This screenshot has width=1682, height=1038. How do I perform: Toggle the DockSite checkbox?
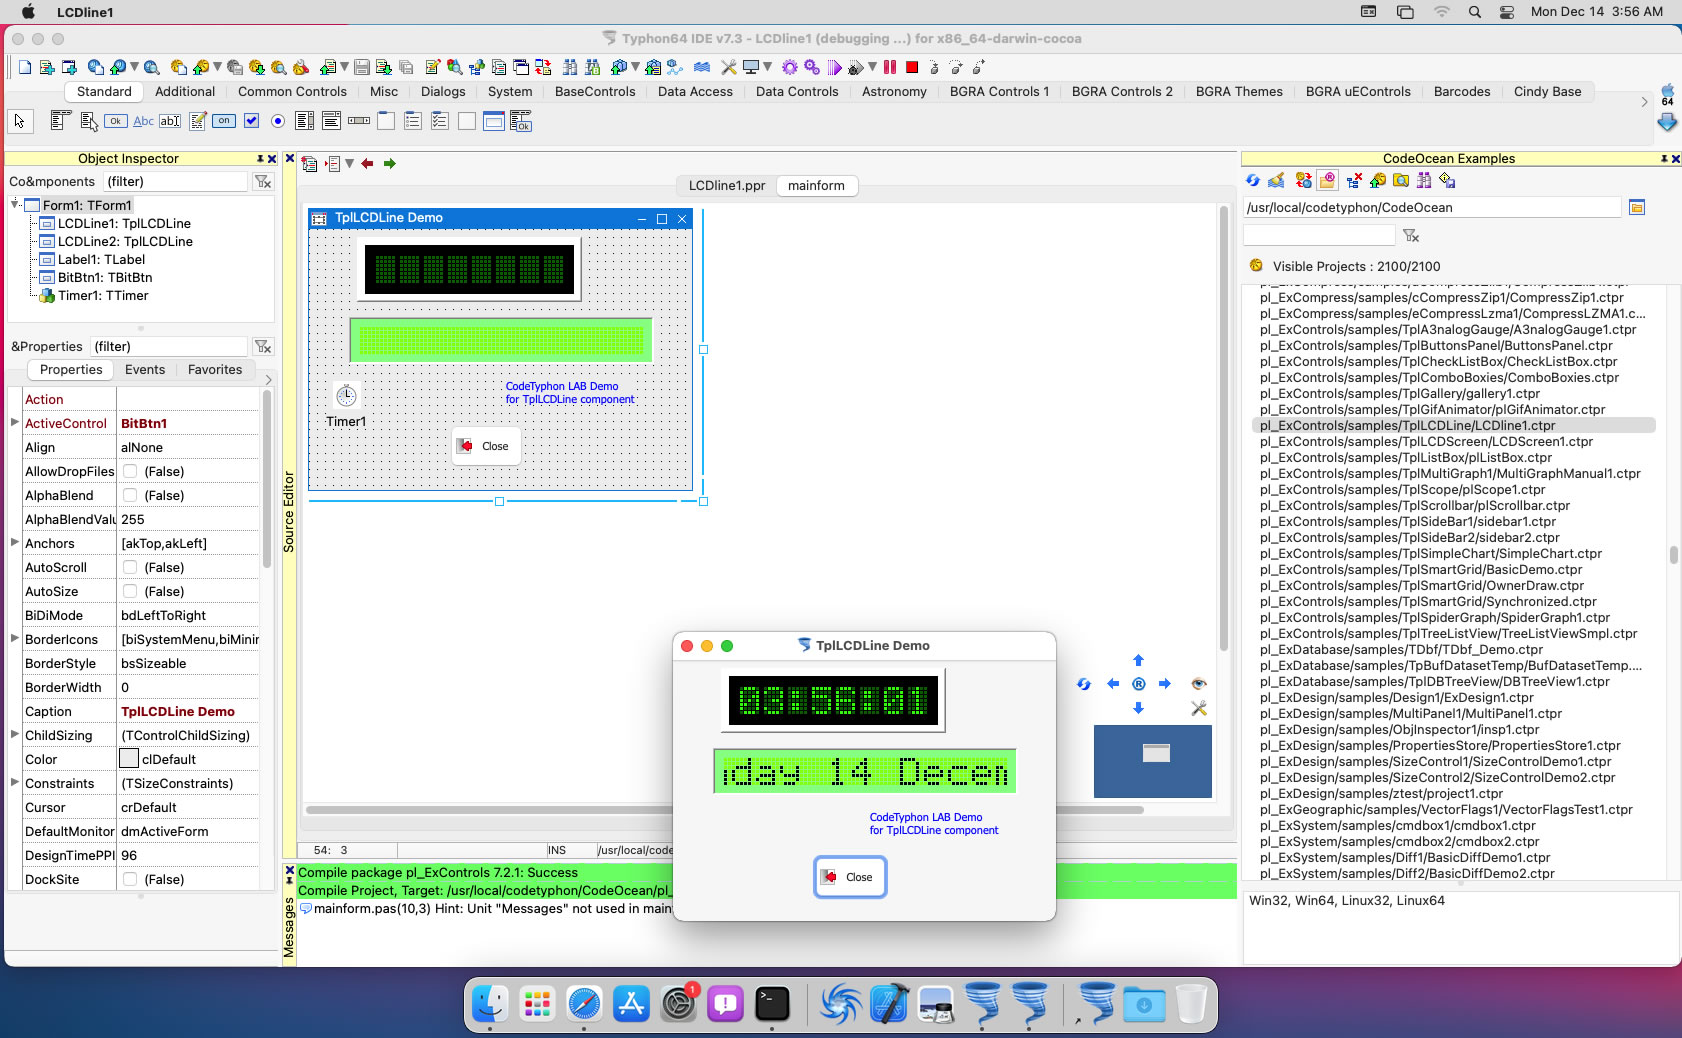coord(130,879)
